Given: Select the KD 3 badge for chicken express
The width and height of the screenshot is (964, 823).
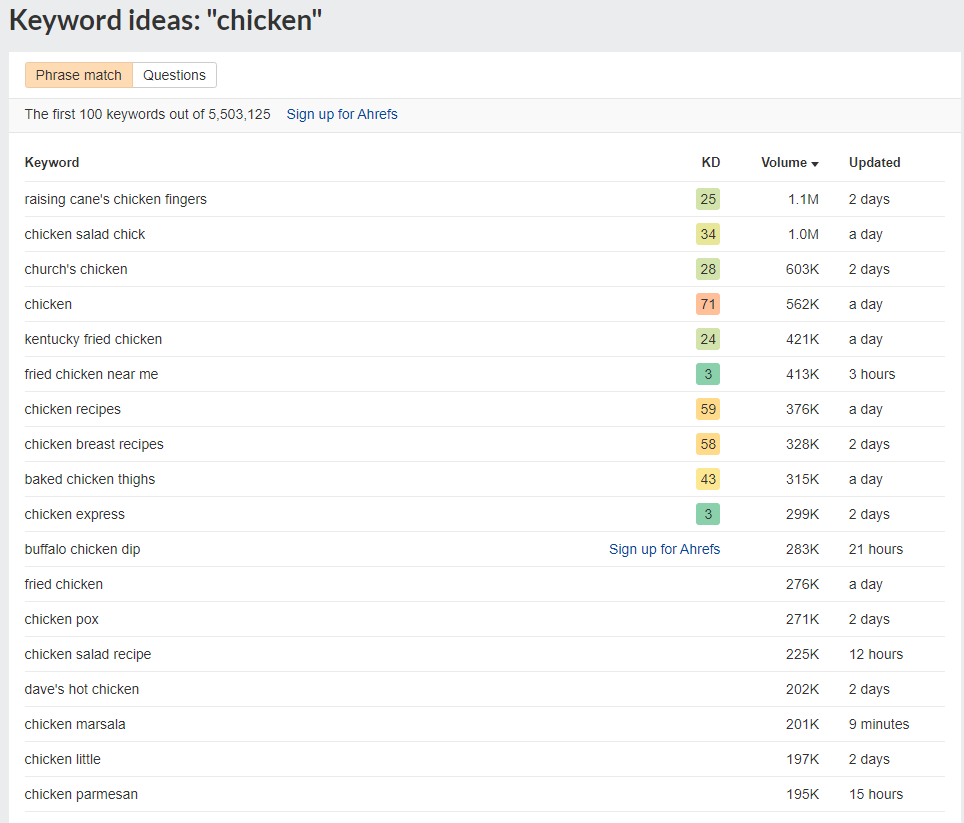Looking at the screenshot, I should (708, 514).
